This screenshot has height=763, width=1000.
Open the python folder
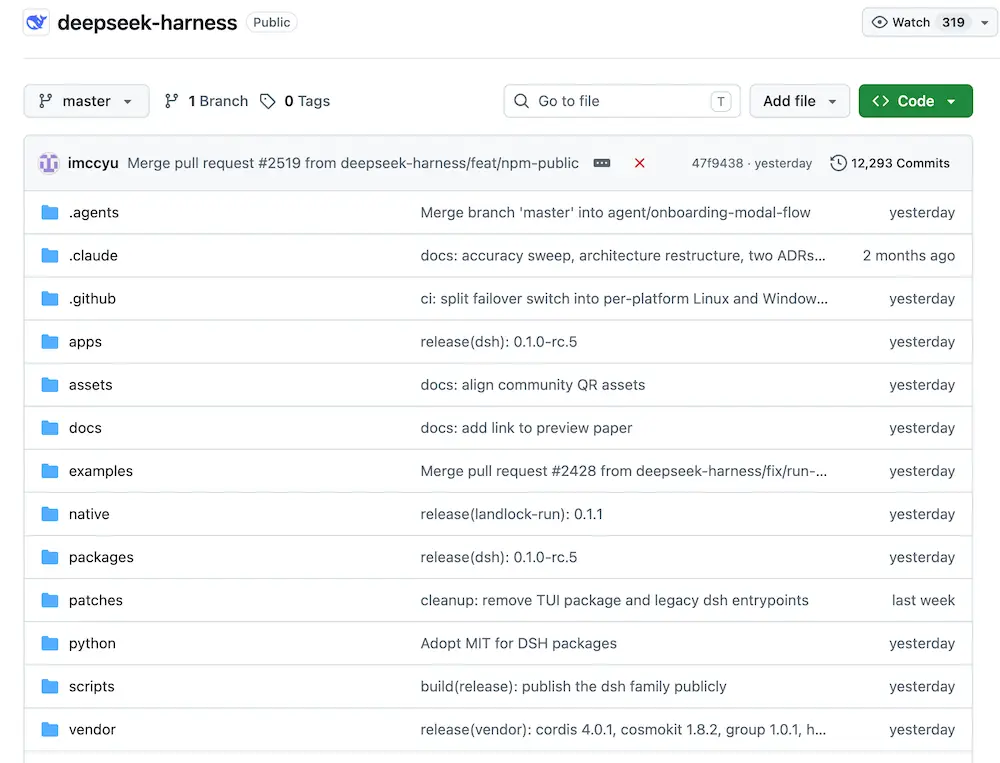point(92,643)
